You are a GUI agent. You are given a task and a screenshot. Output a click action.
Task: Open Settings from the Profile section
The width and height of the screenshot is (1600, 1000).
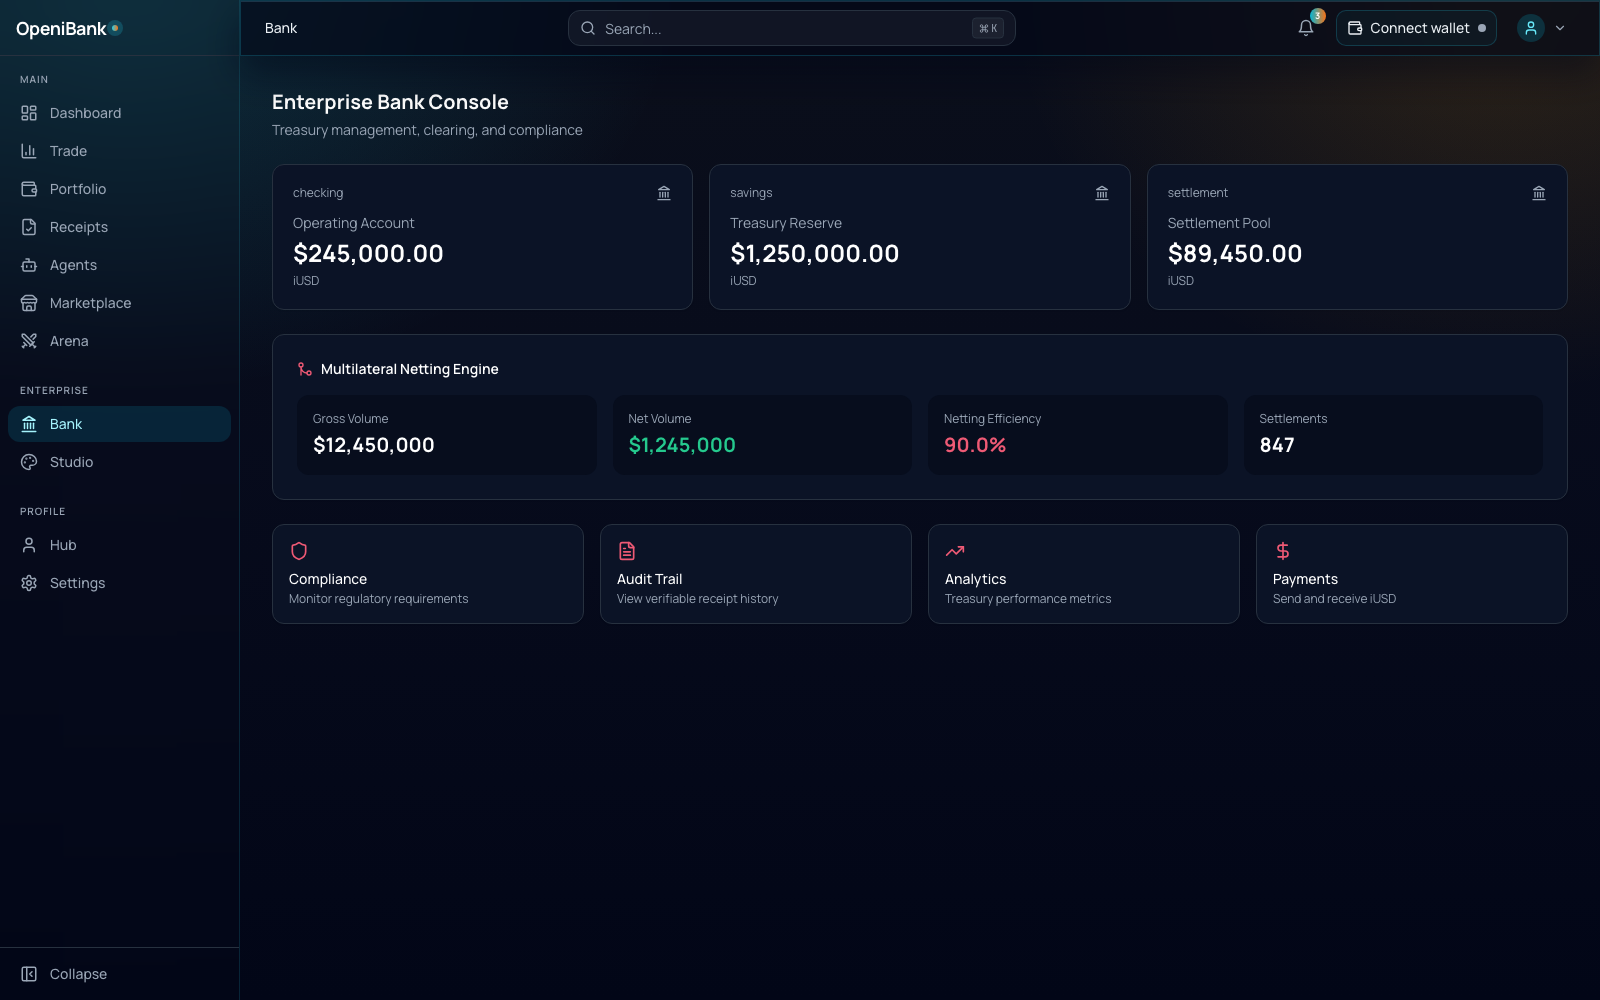pyautogui.click(x=77, y=582)
